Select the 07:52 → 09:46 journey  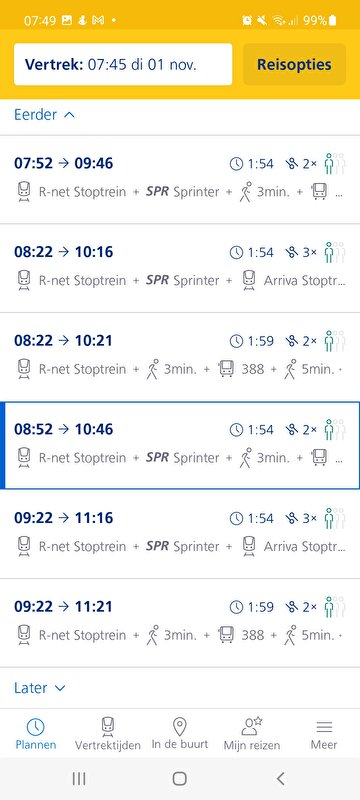tap(180, 180)
